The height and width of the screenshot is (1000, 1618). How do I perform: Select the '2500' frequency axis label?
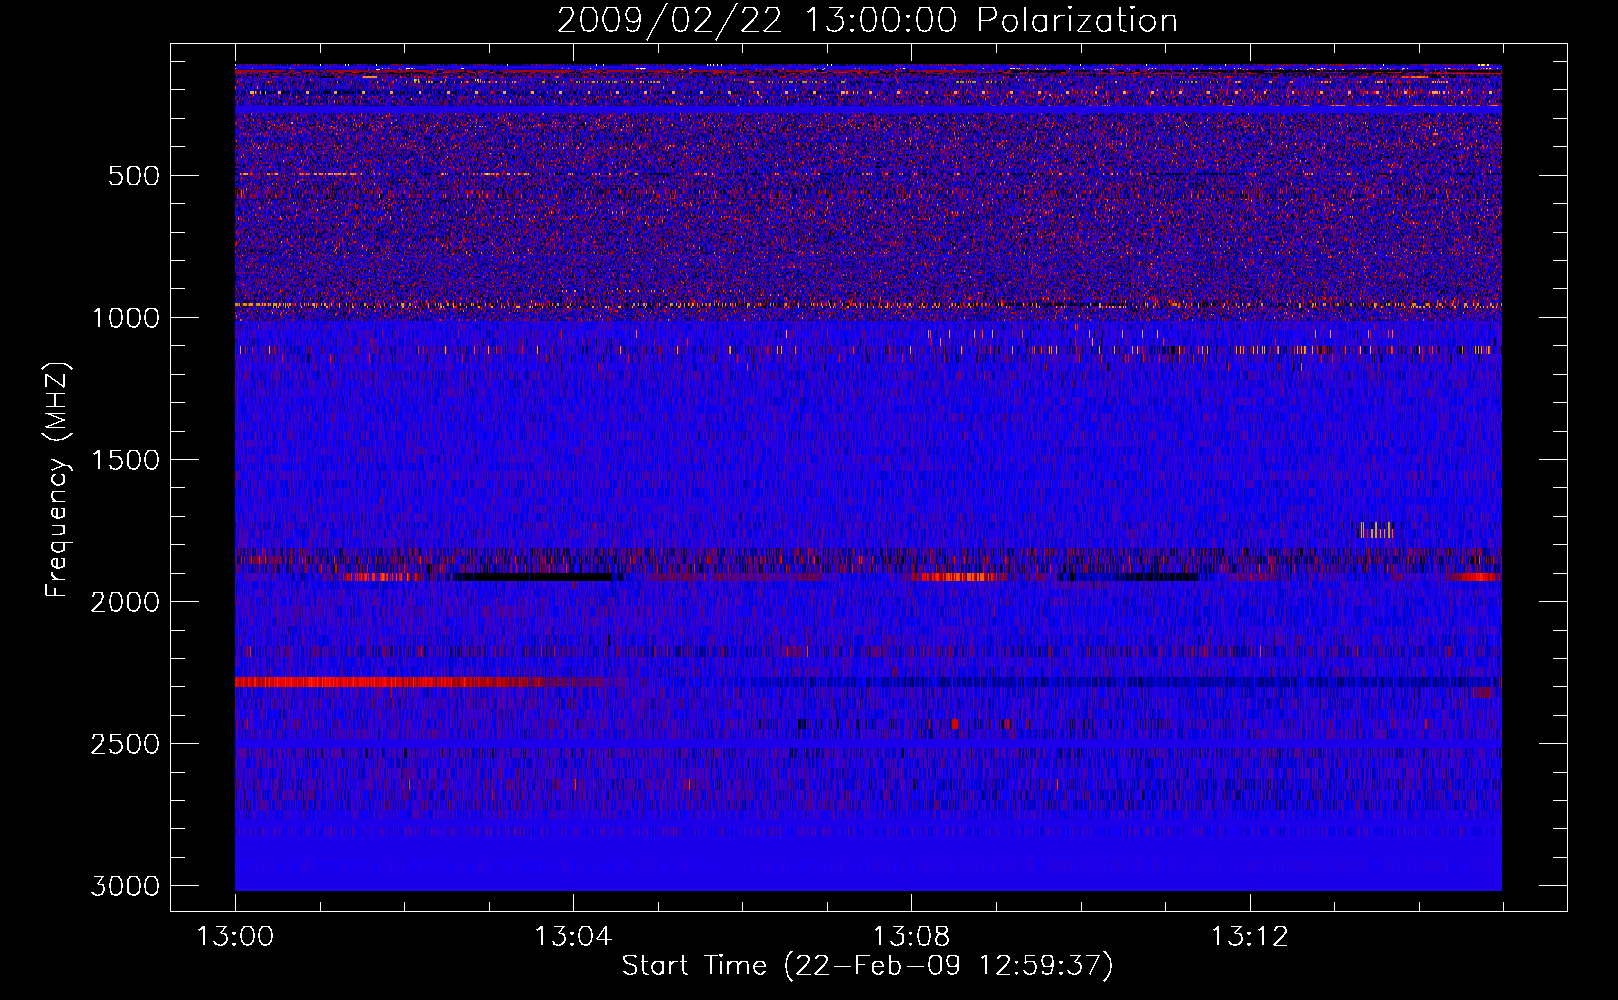point(125,744)
